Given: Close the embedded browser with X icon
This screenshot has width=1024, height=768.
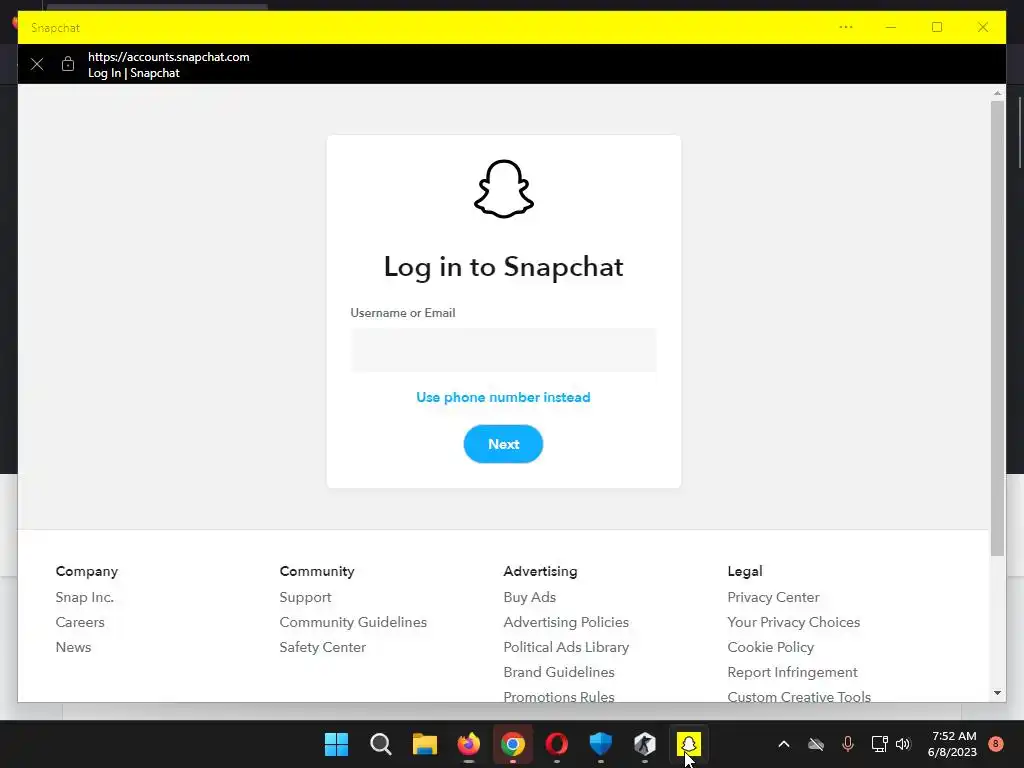Looking at the screenshot, I should pos(37,64).
